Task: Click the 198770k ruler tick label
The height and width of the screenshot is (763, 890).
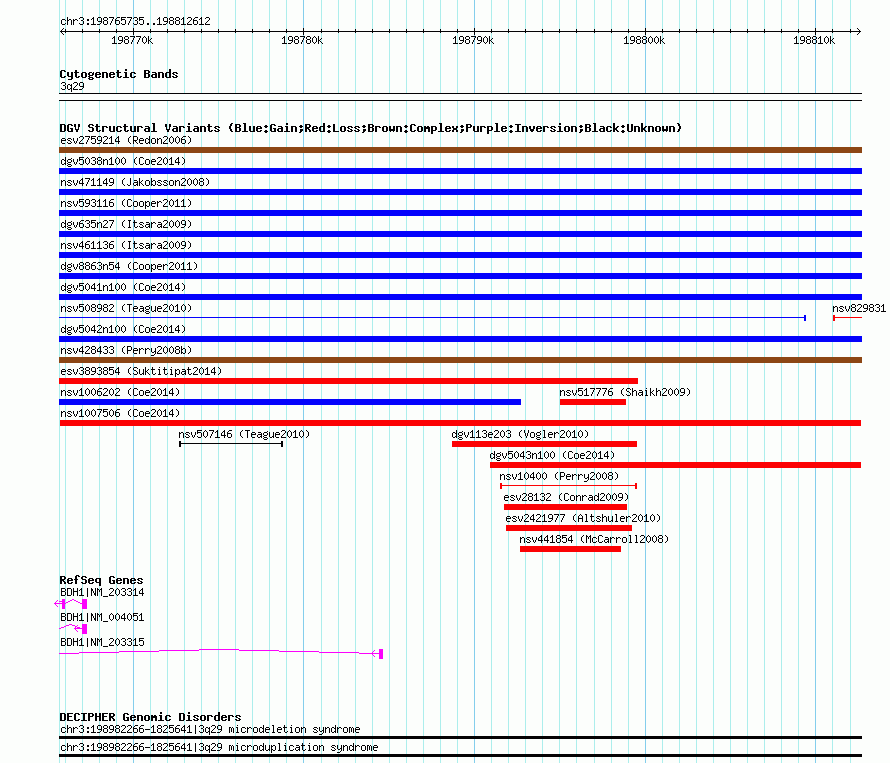Action: pos(132,40)
